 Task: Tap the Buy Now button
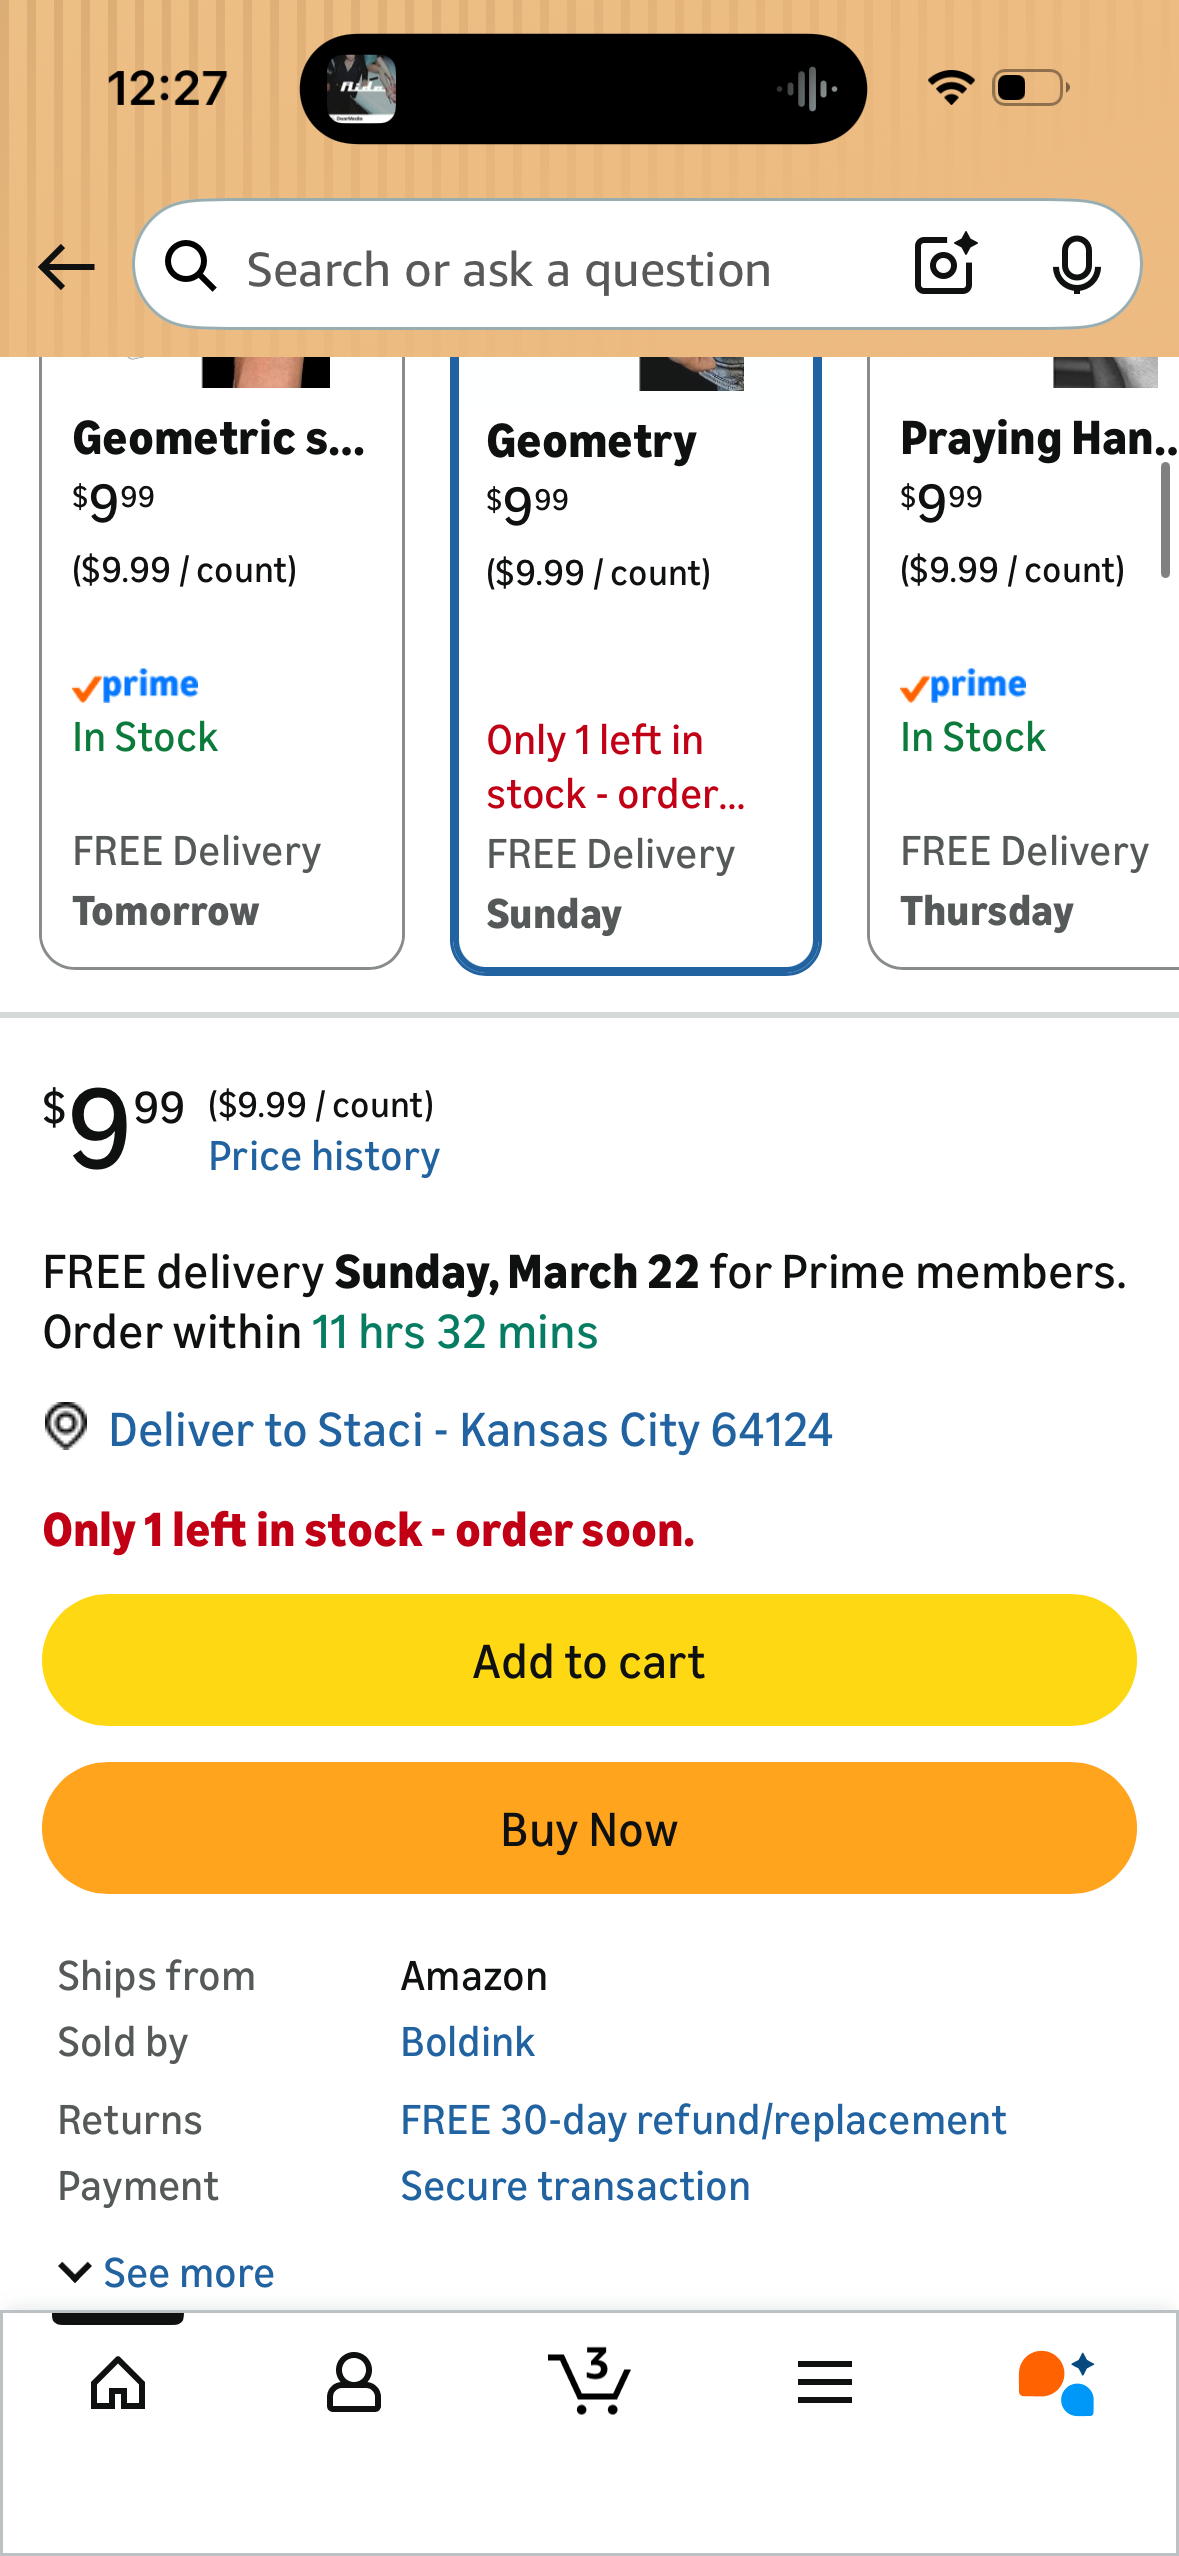[x=589, y=1828]
